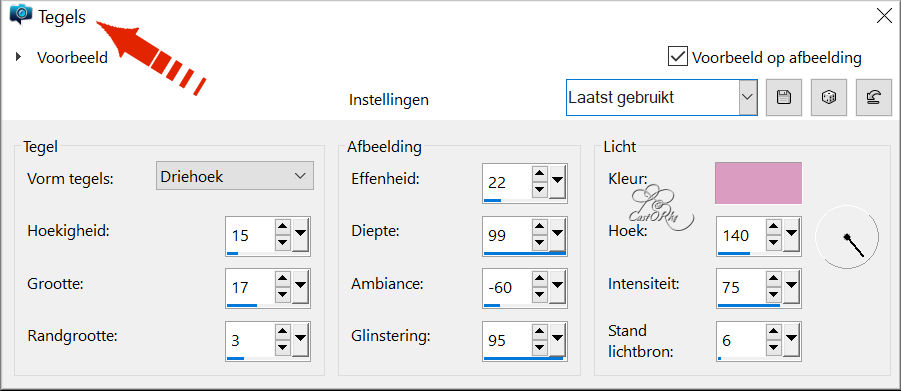Open the Diepte slider popup arrow
Image resolution: width=901 pixels, height=391 pixels.
coord(557,235)
